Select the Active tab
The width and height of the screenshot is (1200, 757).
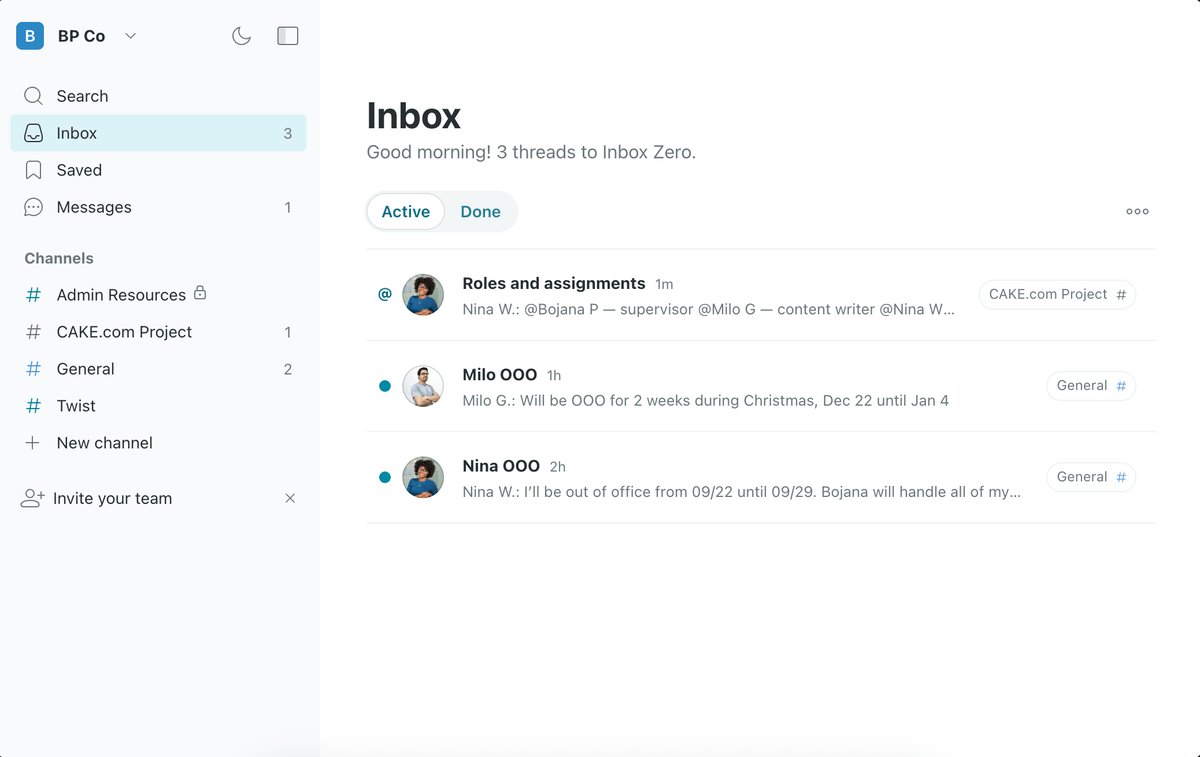click(x=406, y=211)
